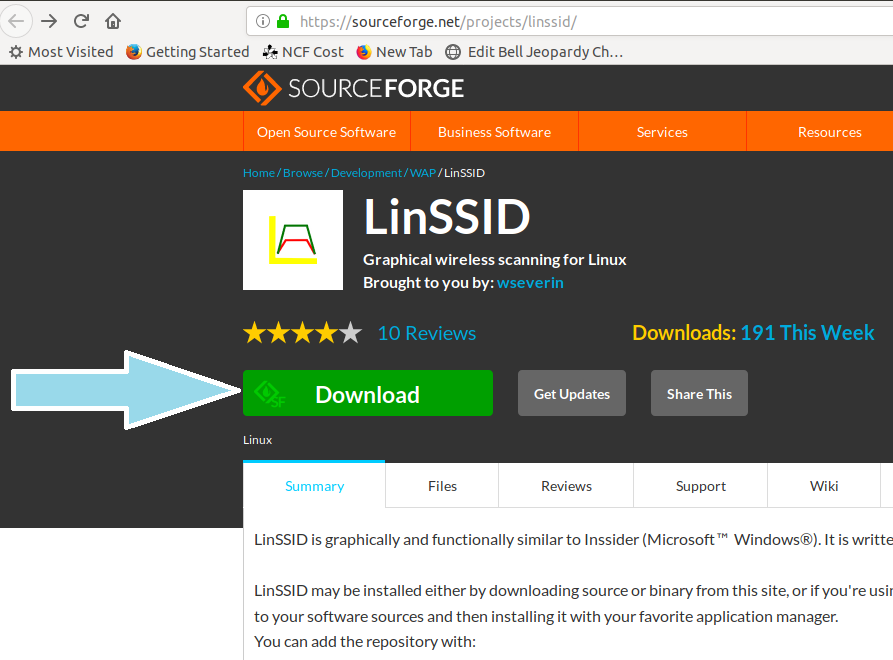Open the browser home page icon
This screenshot has height=660, width=893.
coord(113,22)
